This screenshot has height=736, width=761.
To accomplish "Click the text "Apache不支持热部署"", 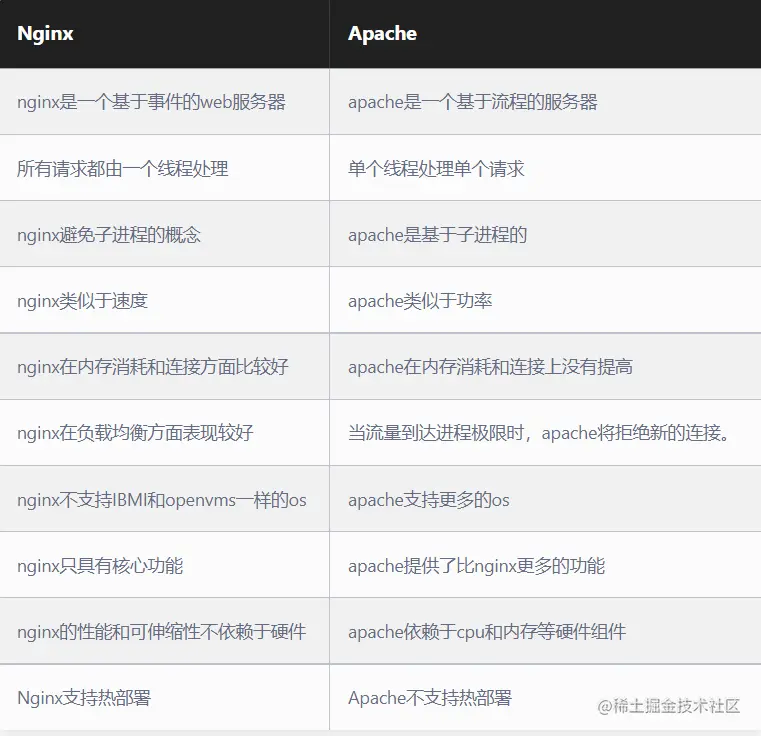I will (430, 698).
